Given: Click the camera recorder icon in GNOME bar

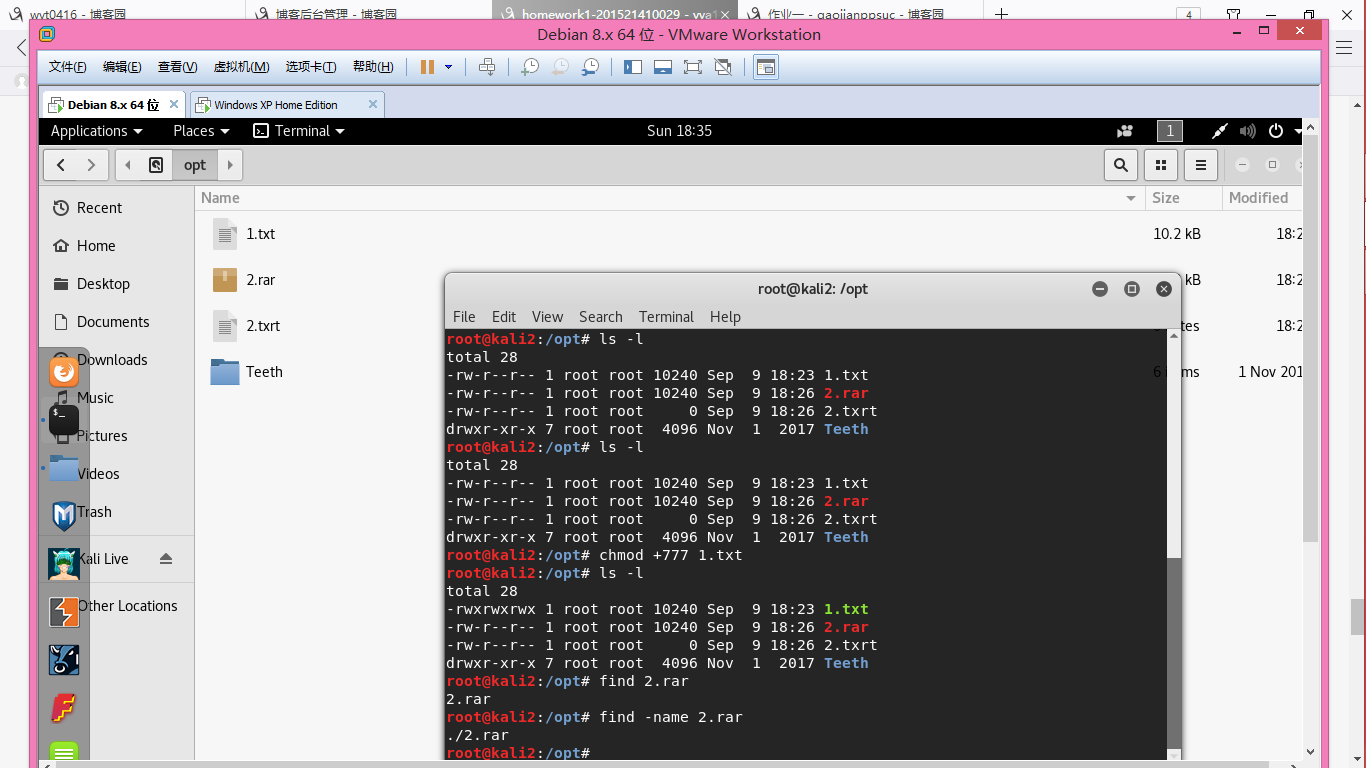Looking at the screenshot, I should pyautogui.click(x=1125, y=131).
